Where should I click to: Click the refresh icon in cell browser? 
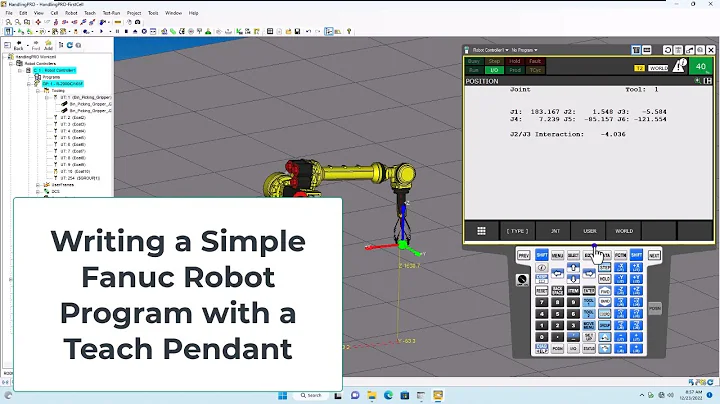70,45
